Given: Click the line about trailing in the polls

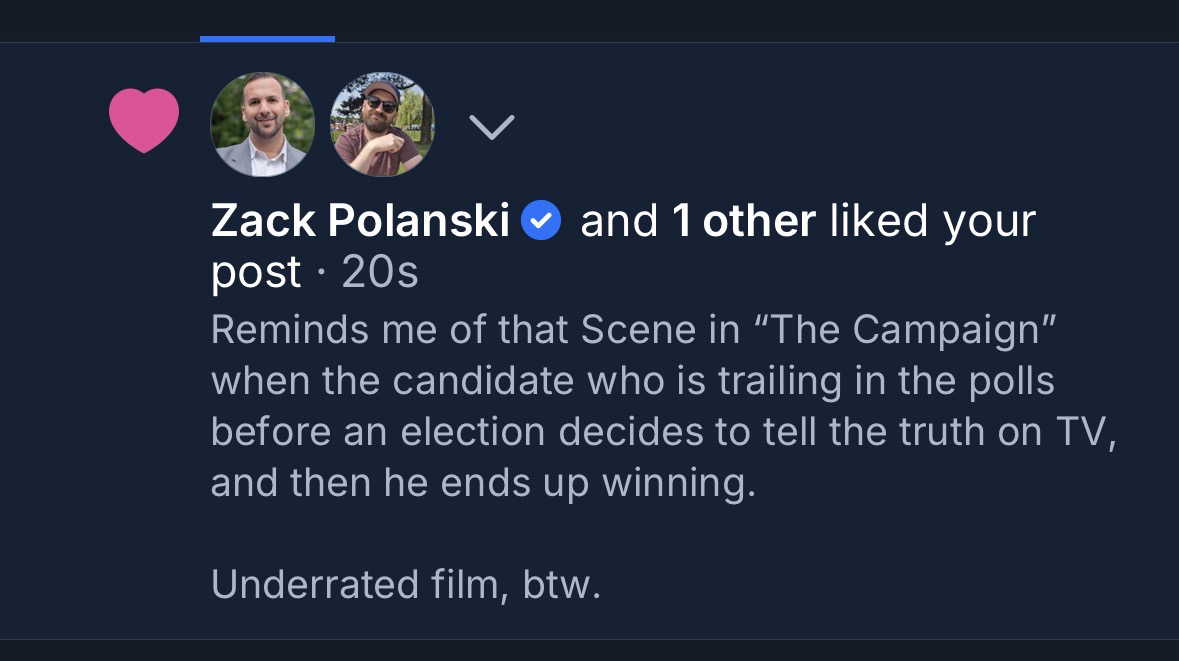Looking at the screenshot, I should [x=632, y=382].
